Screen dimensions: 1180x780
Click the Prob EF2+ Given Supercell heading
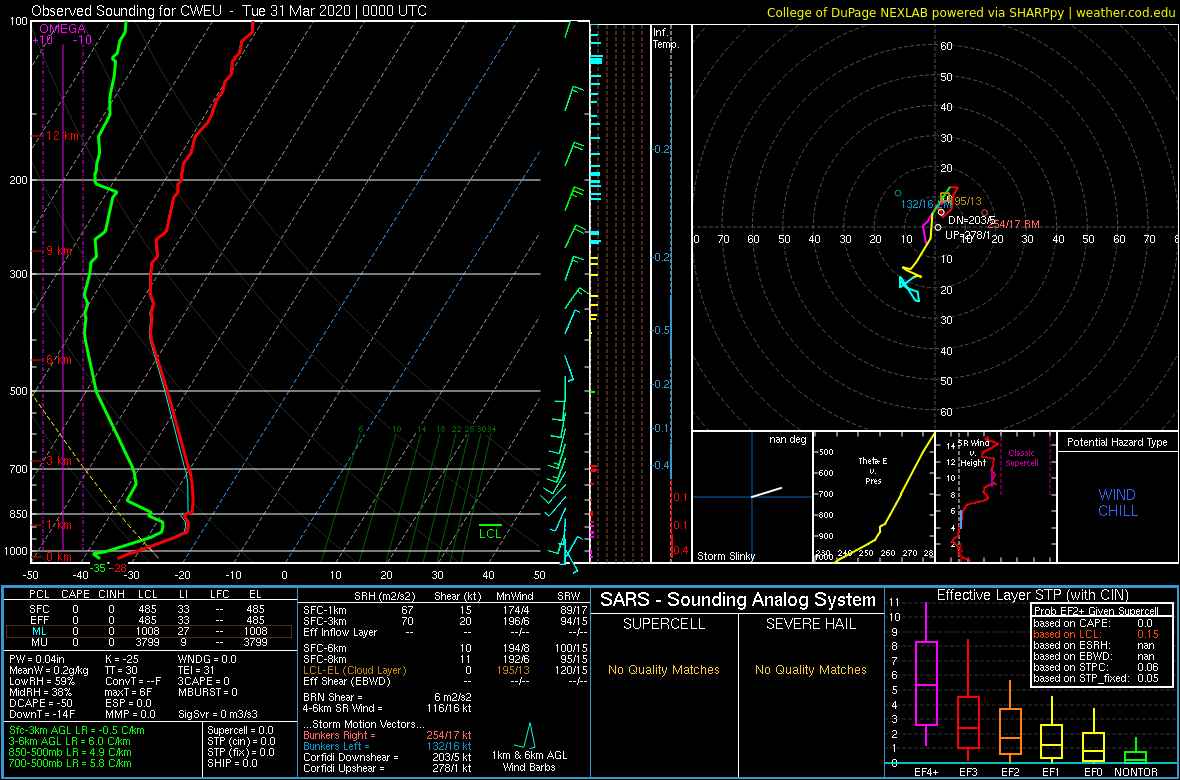pos(1096,611)
